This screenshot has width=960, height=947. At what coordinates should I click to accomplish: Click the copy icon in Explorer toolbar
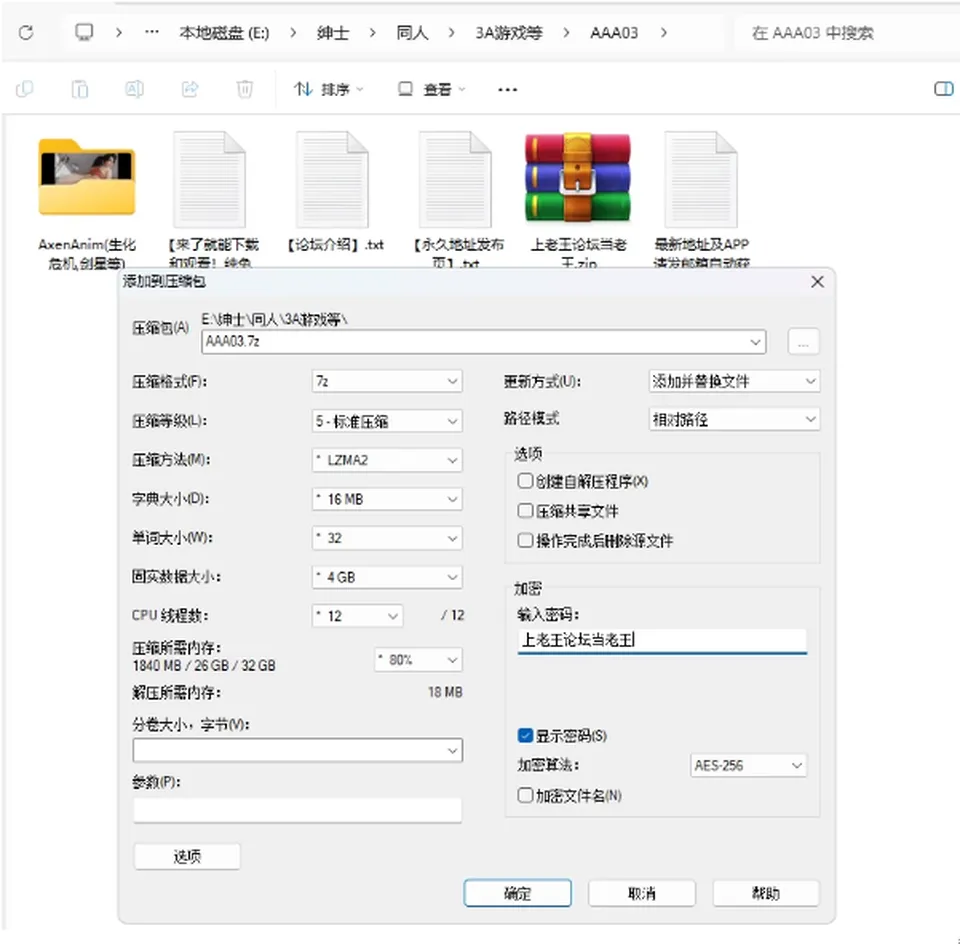tap(24, 89)
